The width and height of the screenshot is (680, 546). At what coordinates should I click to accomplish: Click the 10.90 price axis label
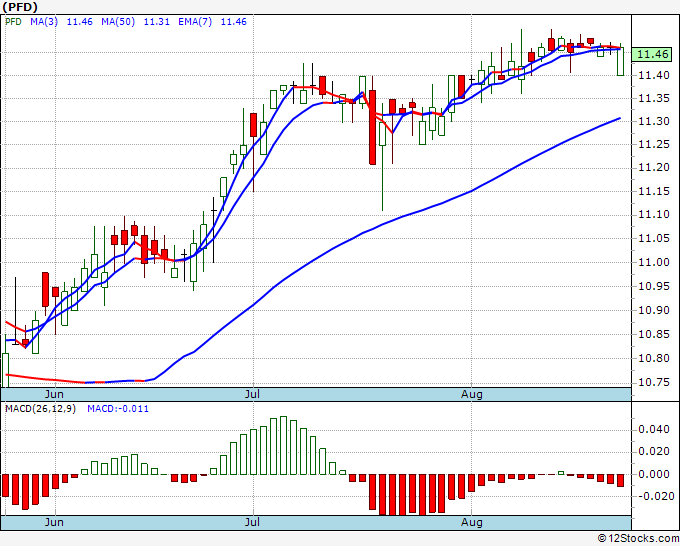(x=654, y=310)
